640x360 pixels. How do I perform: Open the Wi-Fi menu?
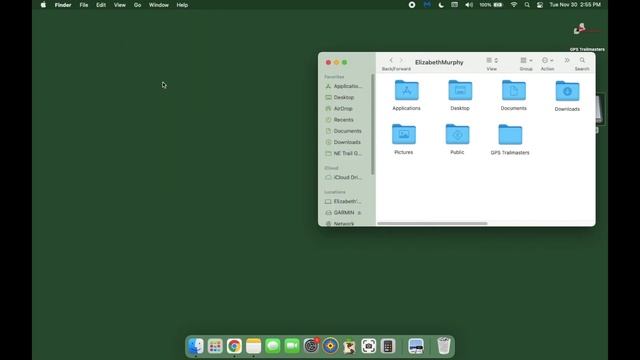(x=513, y=5)
